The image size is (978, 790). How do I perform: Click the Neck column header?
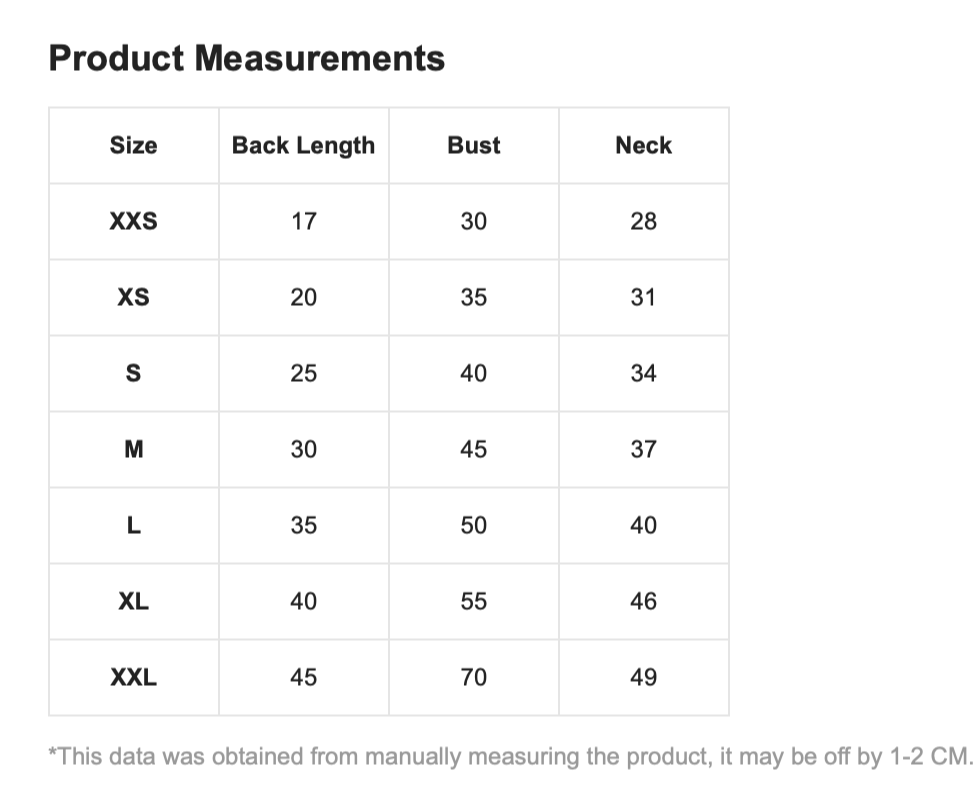(x=643, y=145)
